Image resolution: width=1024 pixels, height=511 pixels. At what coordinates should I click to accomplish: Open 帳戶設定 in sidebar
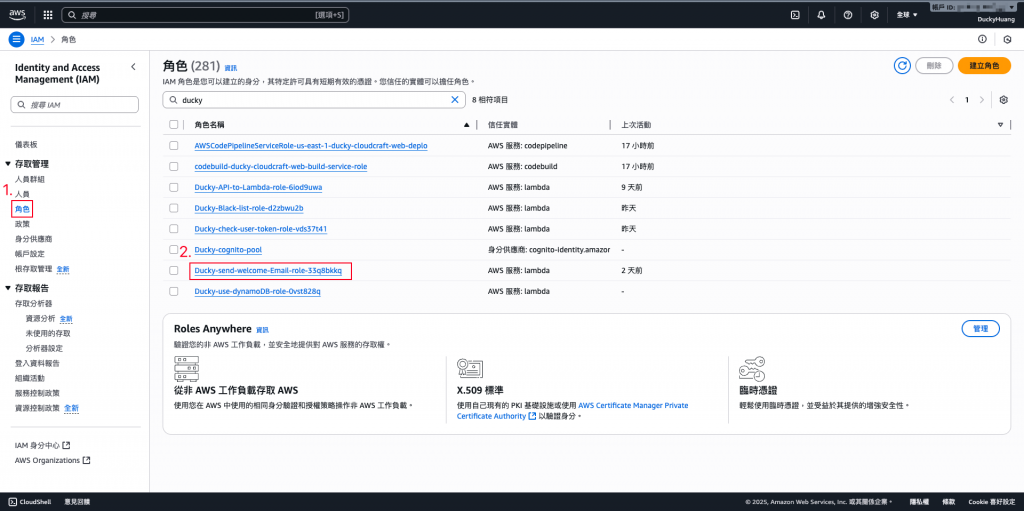[x=29, y=254]
